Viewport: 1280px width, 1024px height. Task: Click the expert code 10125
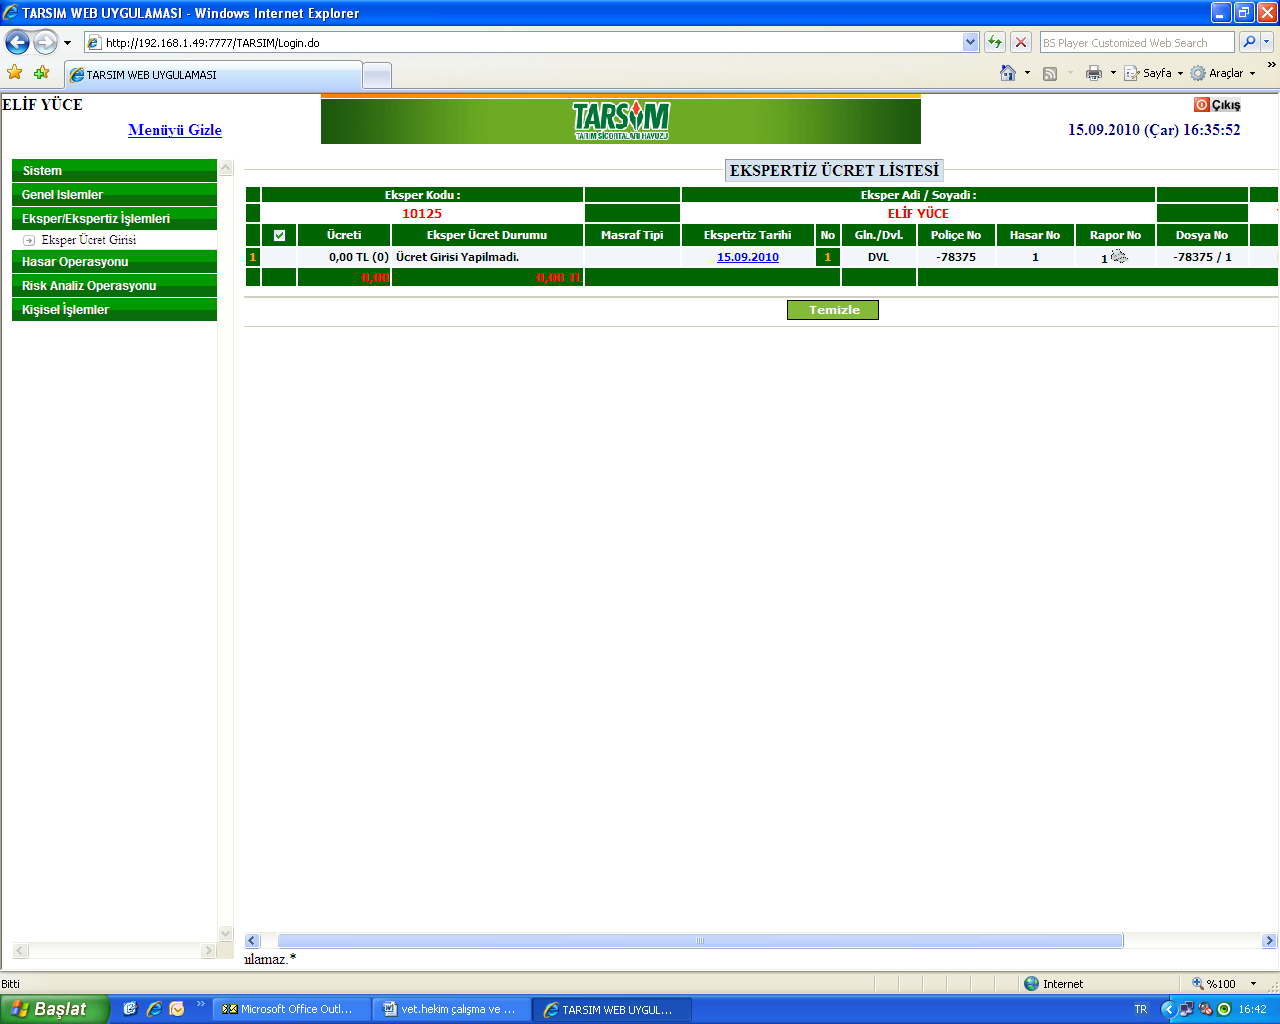pyautogui.click(x=422, y=213)
